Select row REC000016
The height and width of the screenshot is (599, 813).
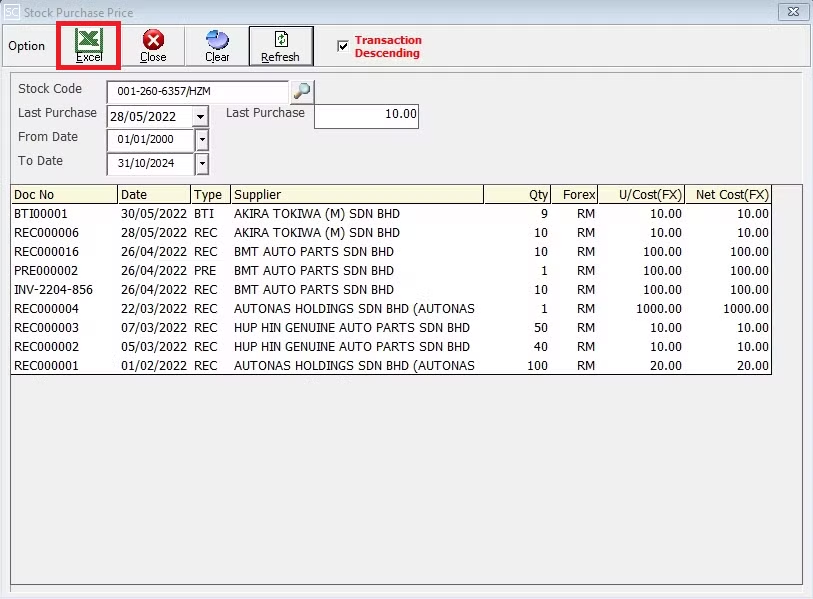coord(391,252)
